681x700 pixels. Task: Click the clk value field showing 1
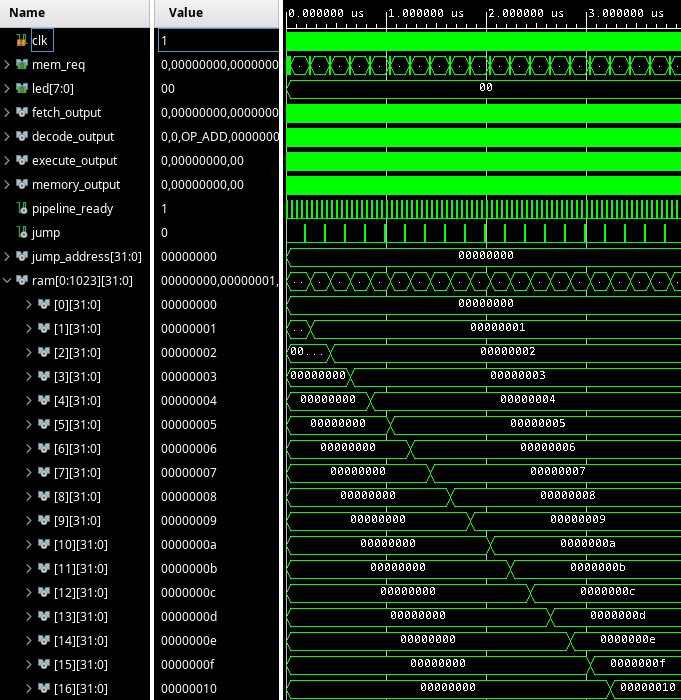point(218,40)
